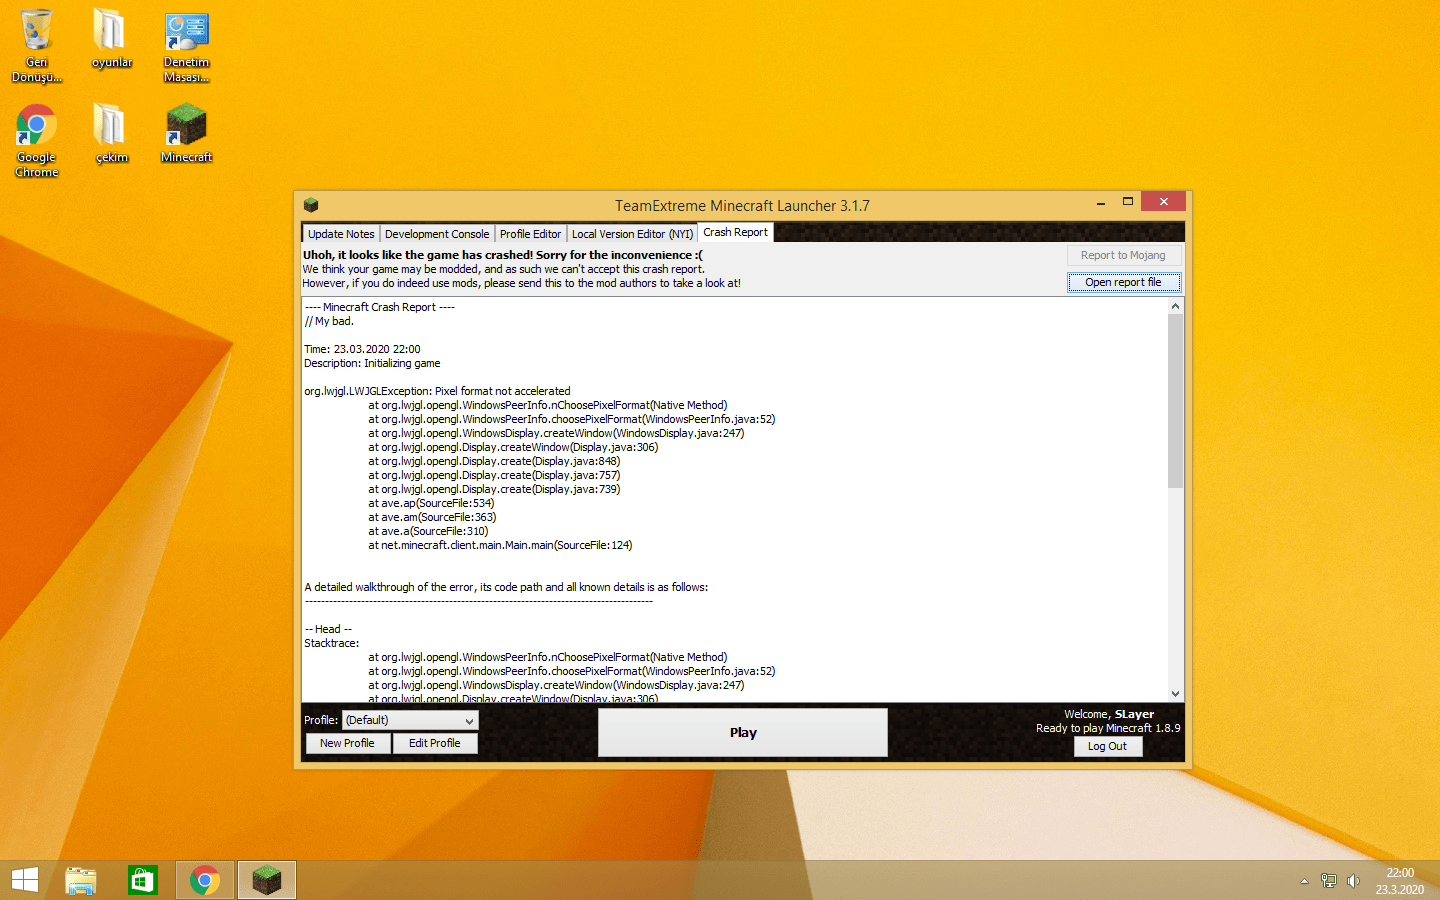Click the 'Time: 23.03.2020 22:00' line

(362, 349)
